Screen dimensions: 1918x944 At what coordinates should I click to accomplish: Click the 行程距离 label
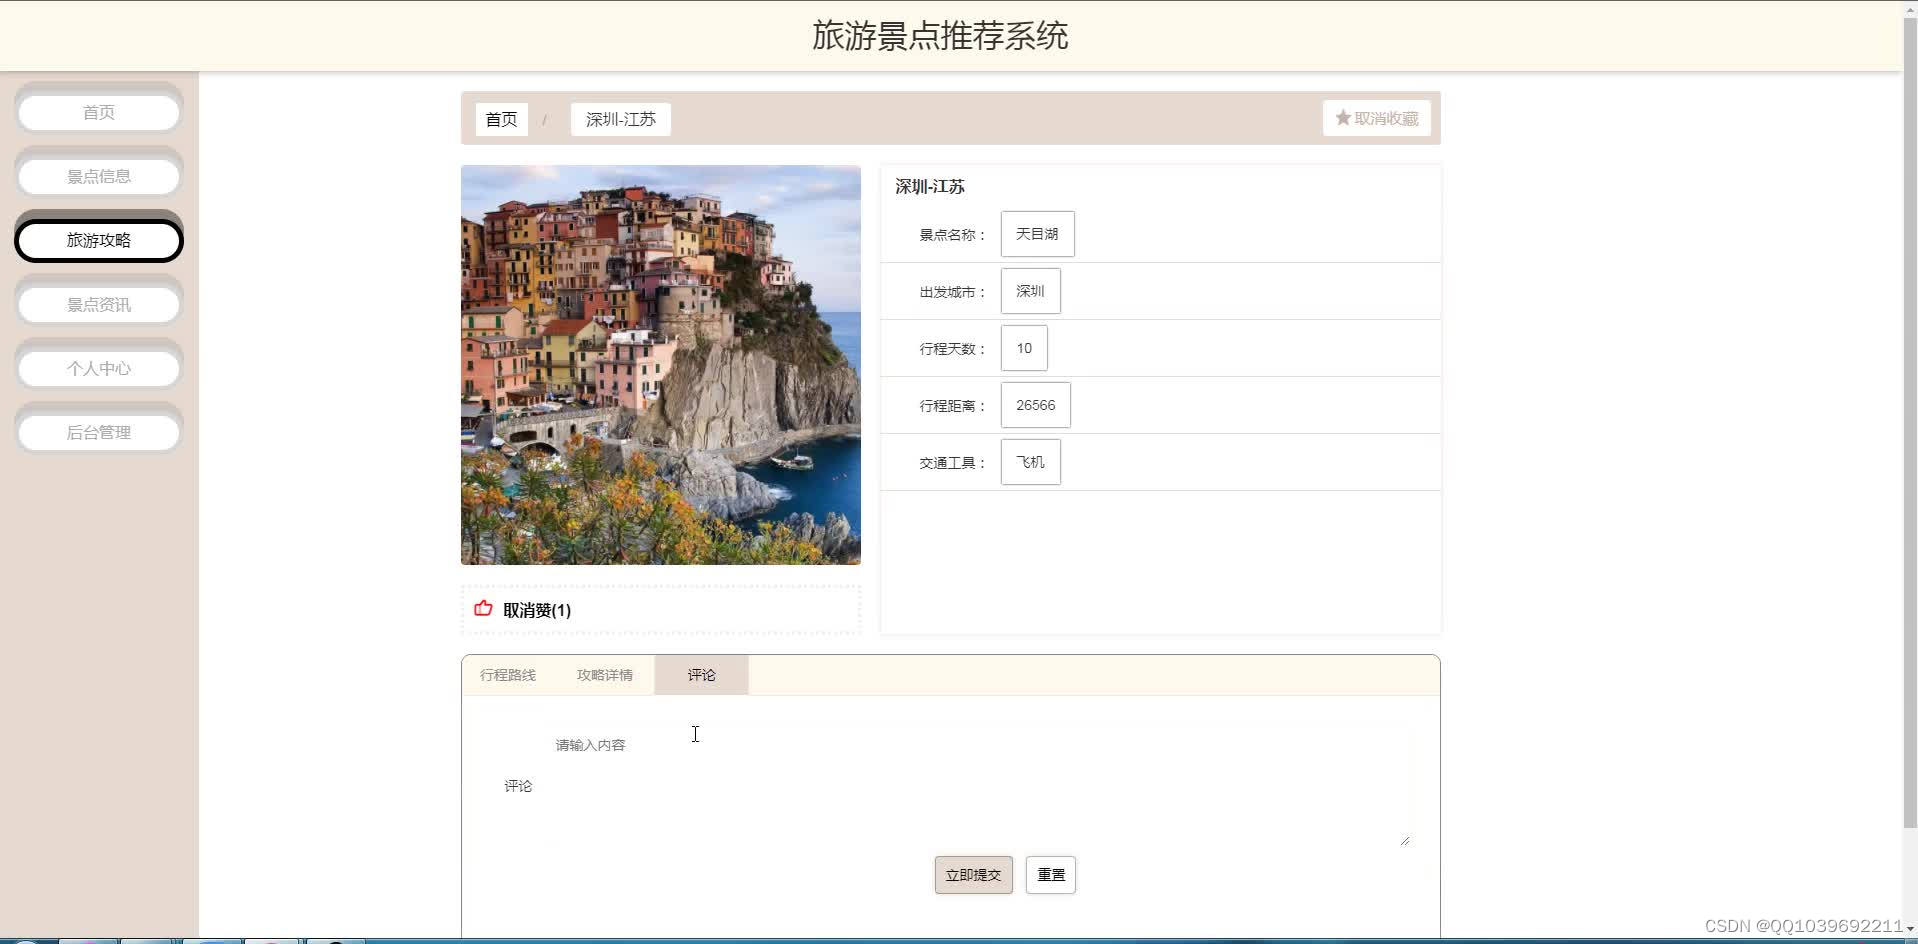[952, 406]
